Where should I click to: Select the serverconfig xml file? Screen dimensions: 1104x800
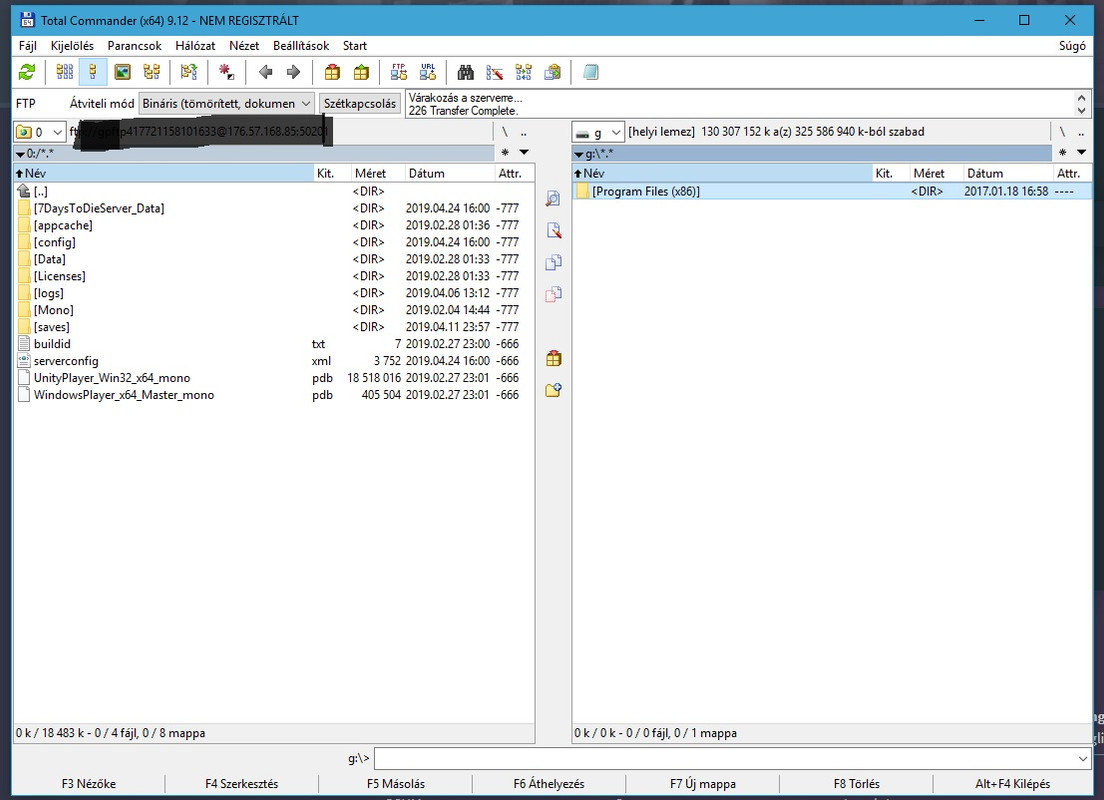(66, 361)
